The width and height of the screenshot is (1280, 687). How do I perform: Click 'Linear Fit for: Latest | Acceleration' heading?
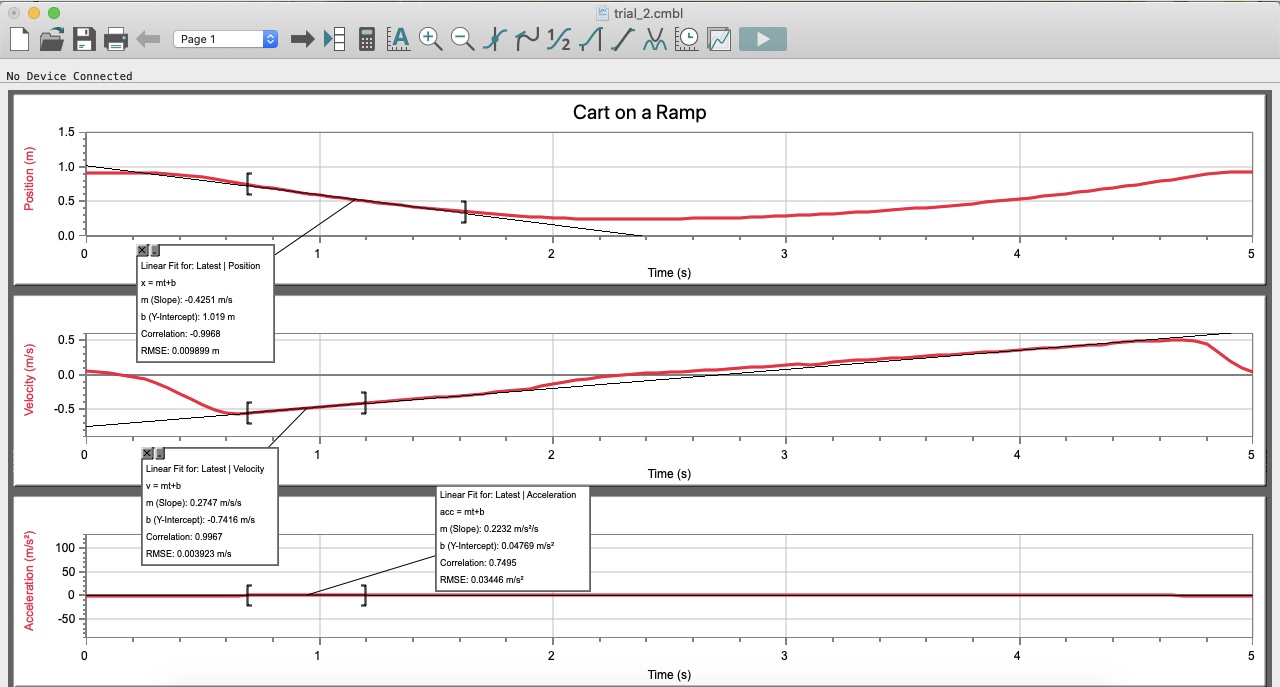(x=508, y=494)
